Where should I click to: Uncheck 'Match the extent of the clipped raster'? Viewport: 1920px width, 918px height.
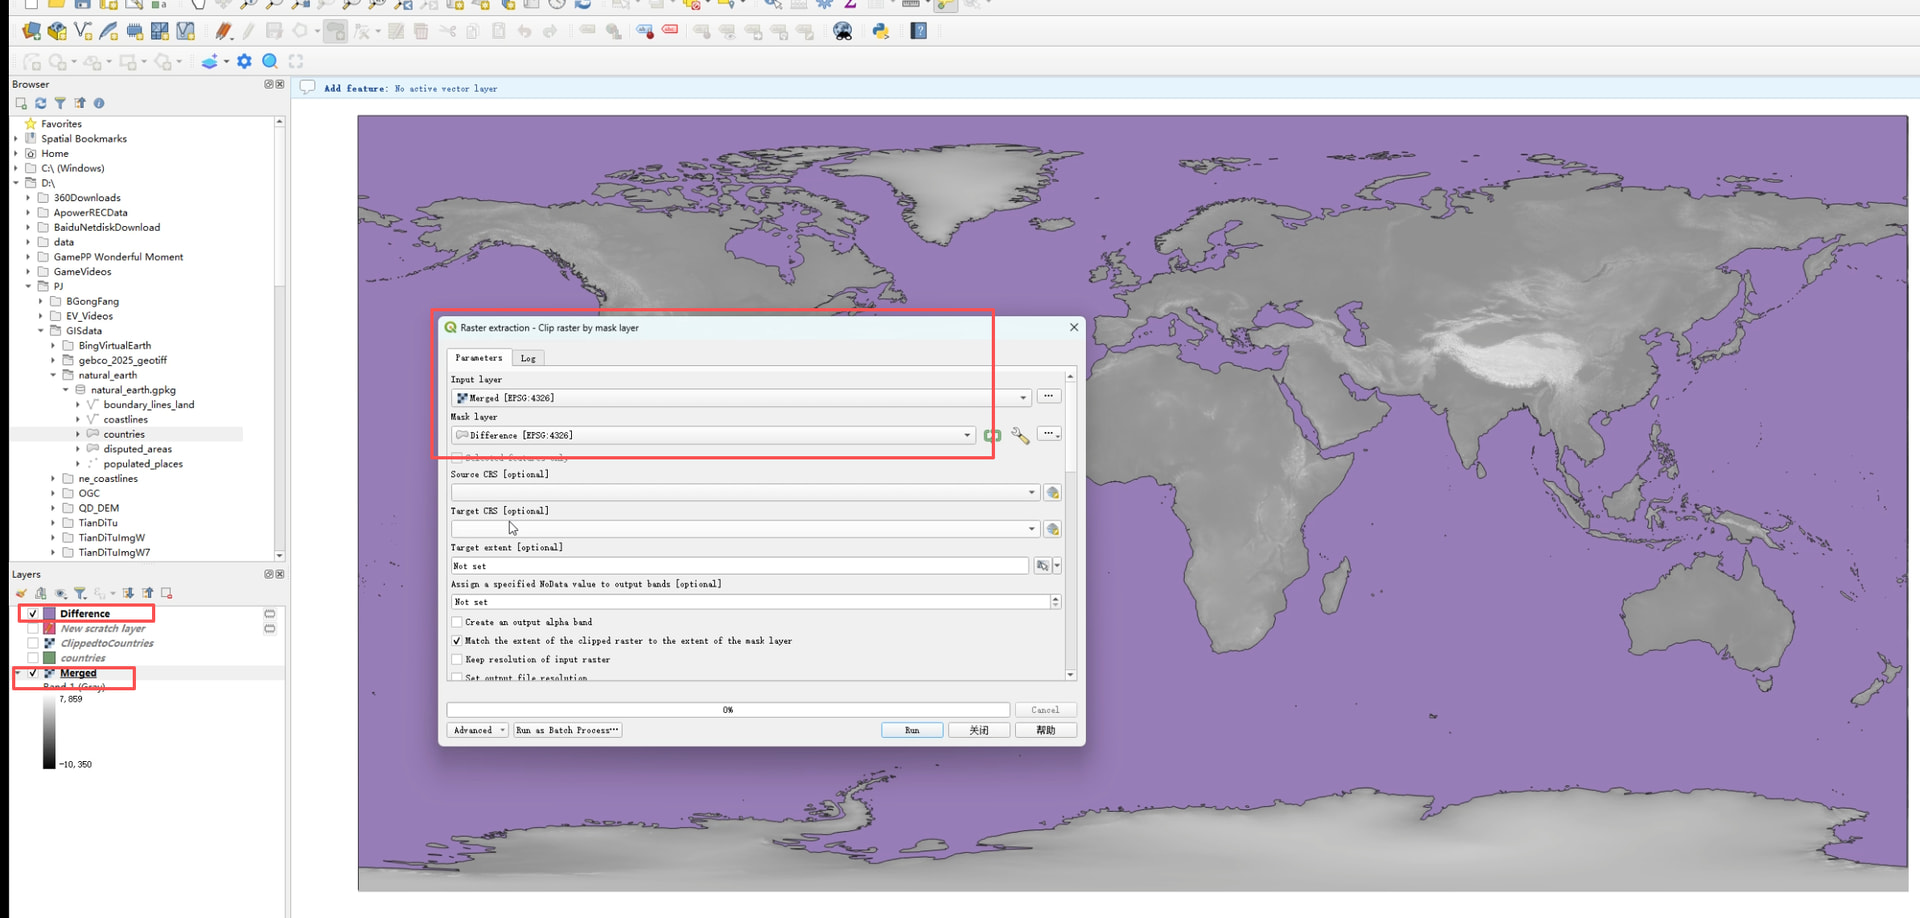(457, 641)
